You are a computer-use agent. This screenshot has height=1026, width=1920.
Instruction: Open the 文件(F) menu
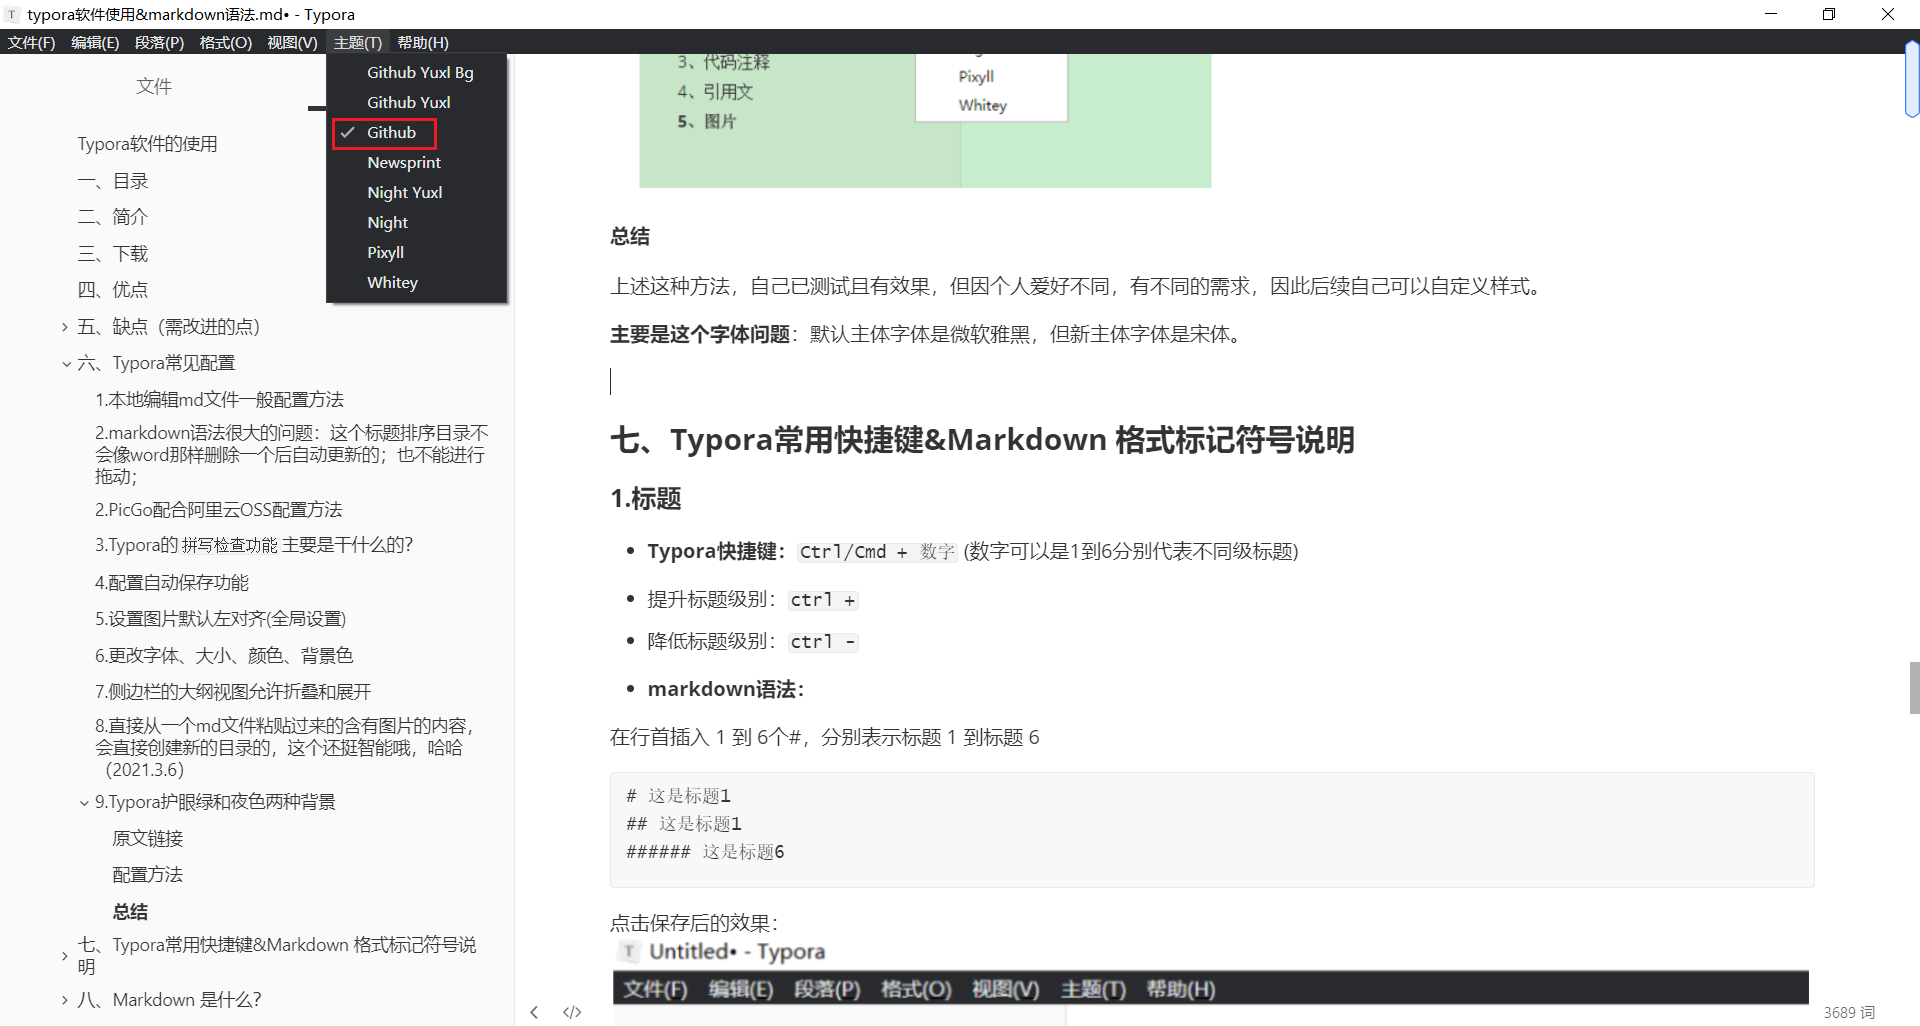pyautogui.click(x=32, y=42)
